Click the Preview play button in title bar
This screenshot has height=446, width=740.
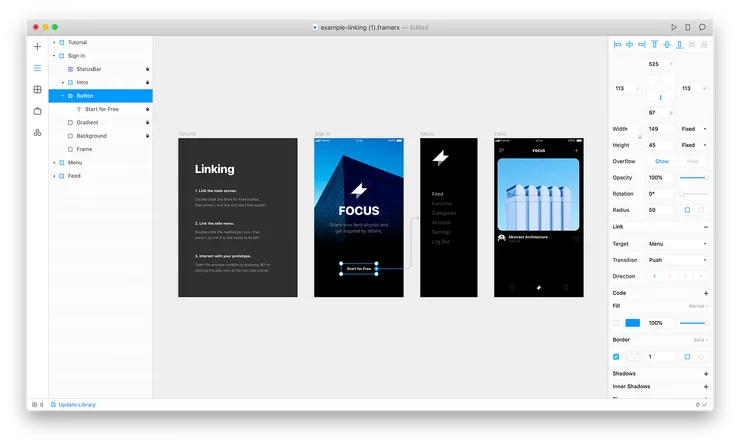pos(673,27)
